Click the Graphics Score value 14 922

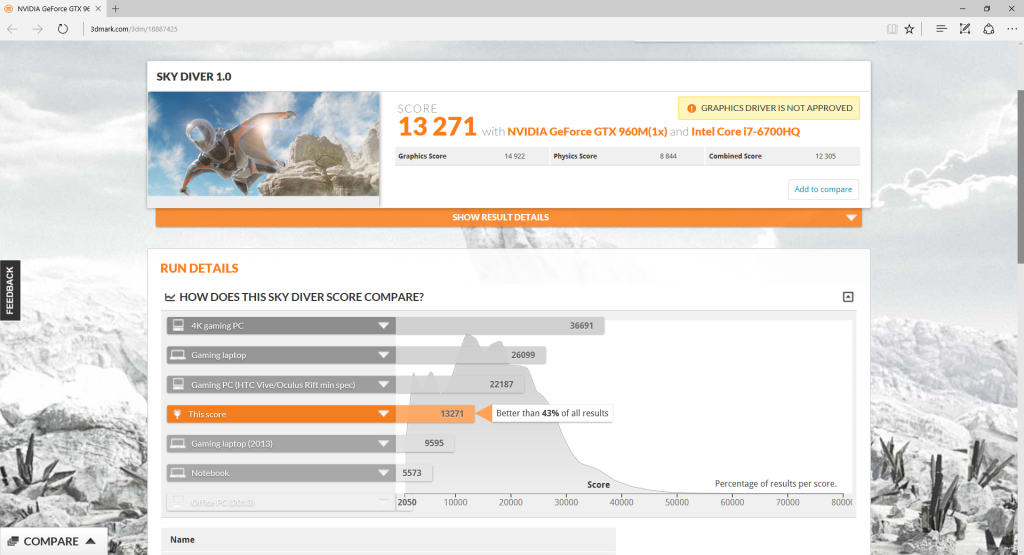(515, 156)
